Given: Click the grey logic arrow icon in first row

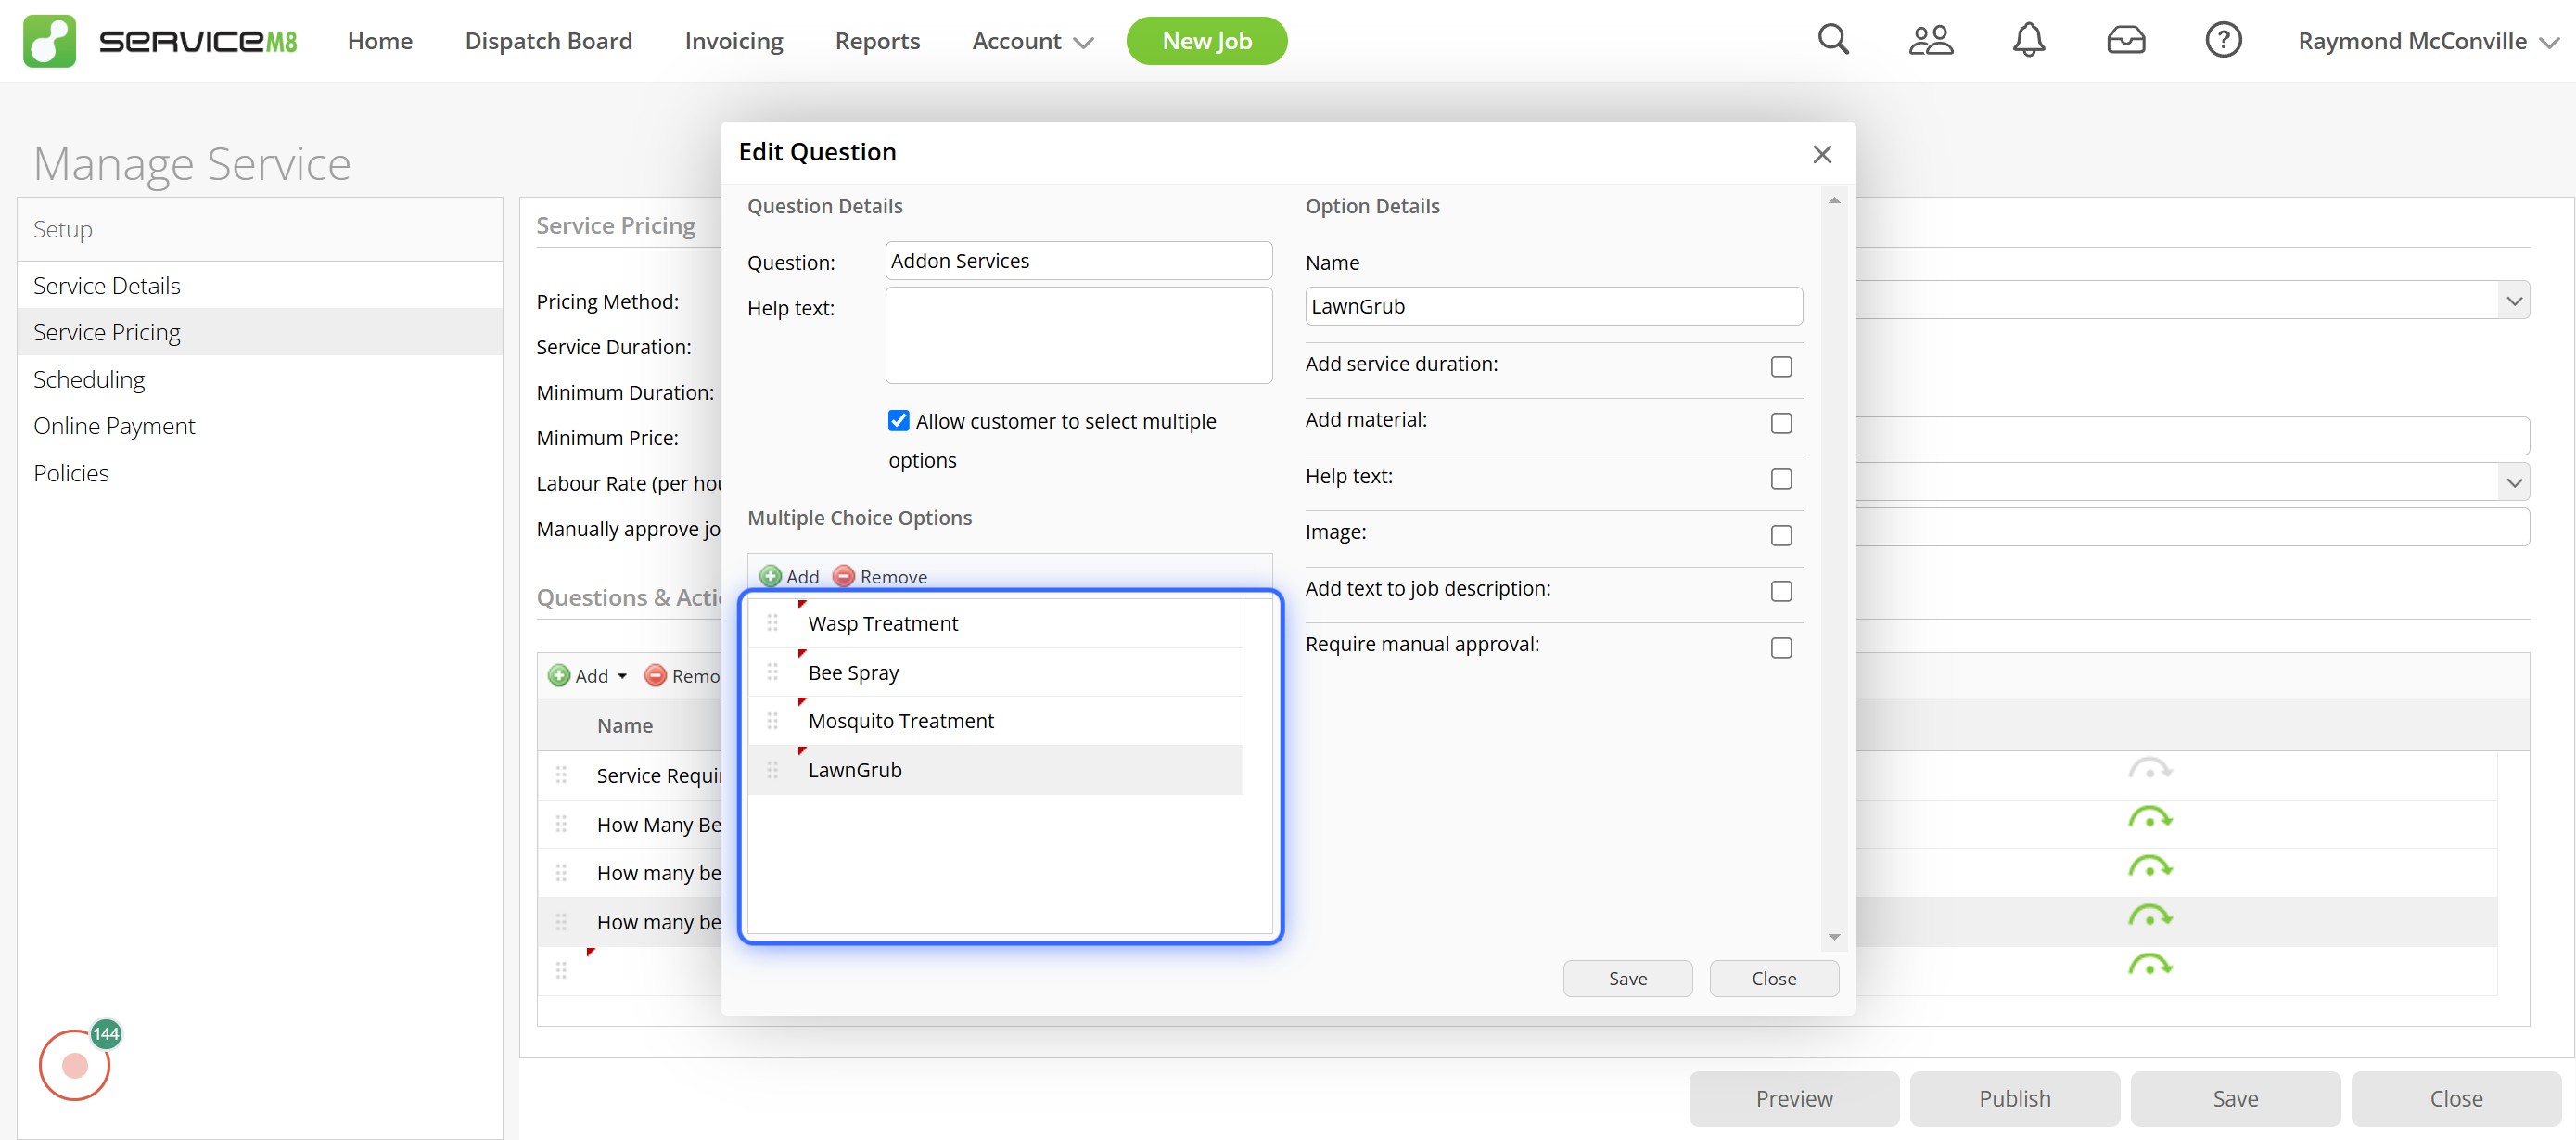Looking at the screenshot, I should pyautogui.click(x=2149, y=769).
